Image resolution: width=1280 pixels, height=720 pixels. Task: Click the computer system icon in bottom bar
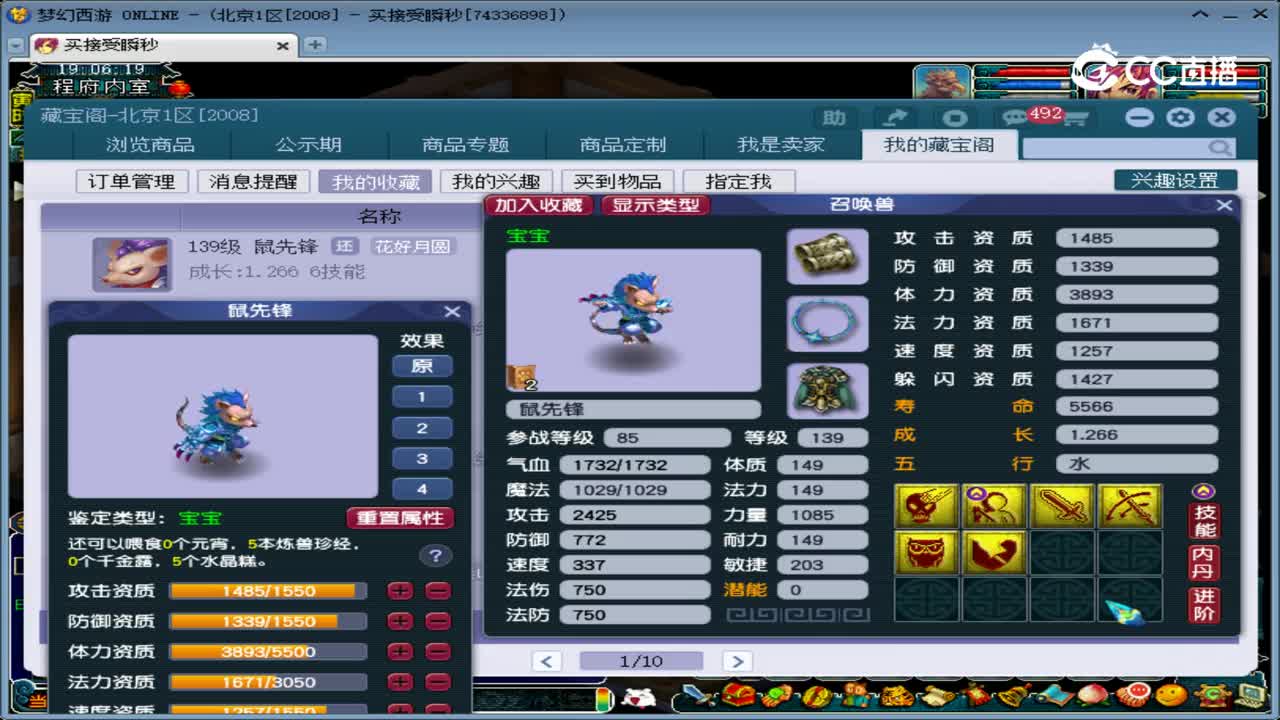coord(1251,695)
